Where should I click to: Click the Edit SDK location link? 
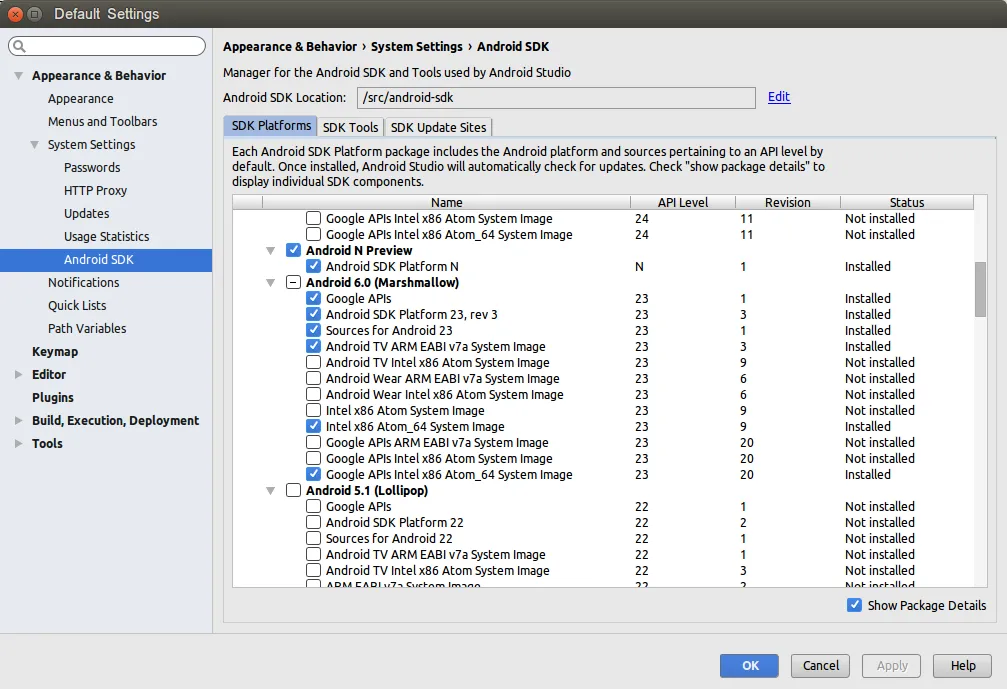779,97
